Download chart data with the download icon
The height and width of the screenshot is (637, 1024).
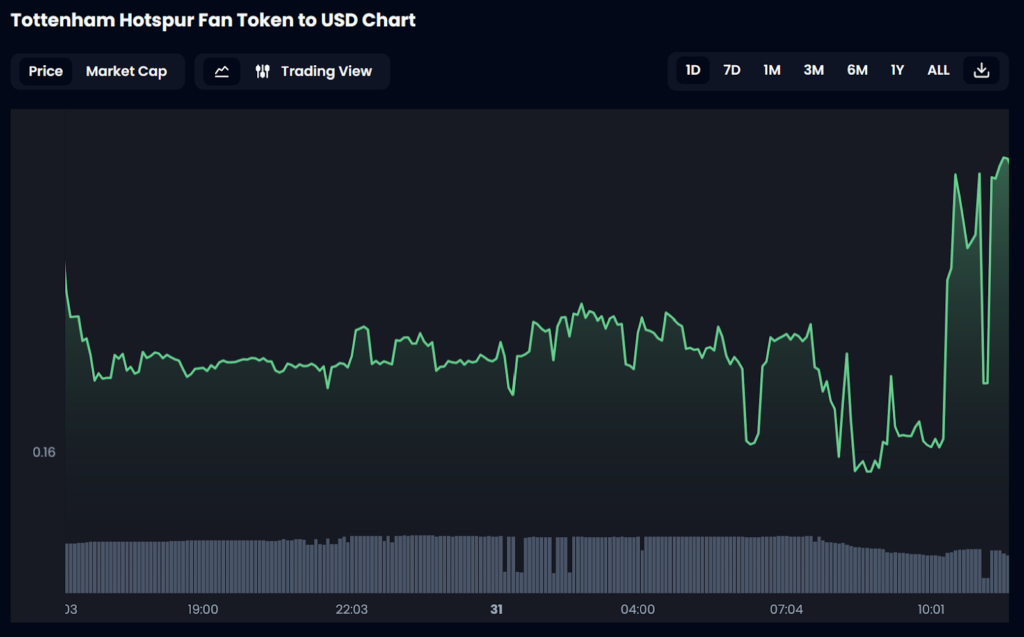click(981, 70)
